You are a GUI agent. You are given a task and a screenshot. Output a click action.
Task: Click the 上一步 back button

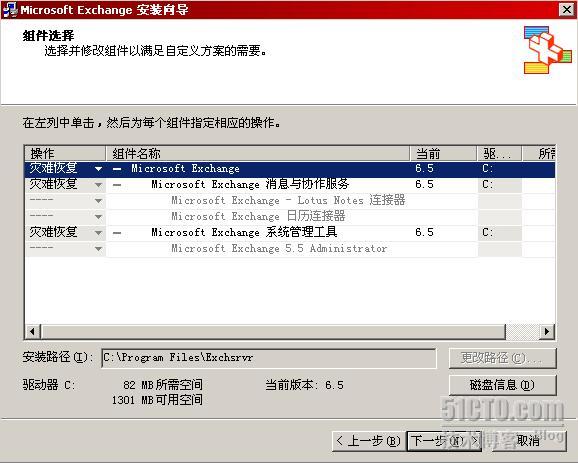point(369,441)
